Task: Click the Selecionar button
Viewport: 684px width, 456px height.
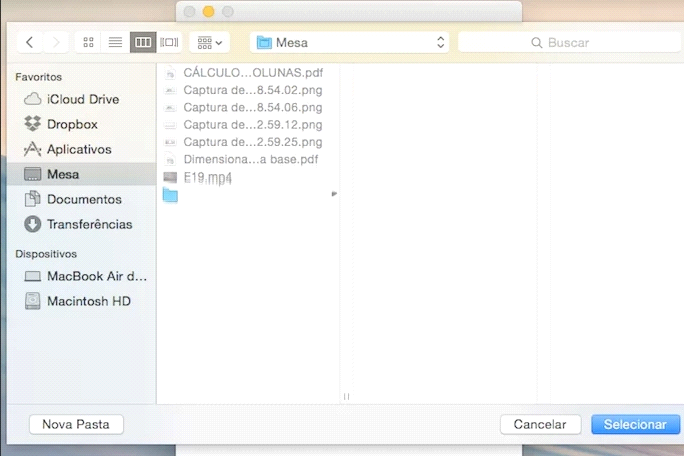Action: coord(636,424)
